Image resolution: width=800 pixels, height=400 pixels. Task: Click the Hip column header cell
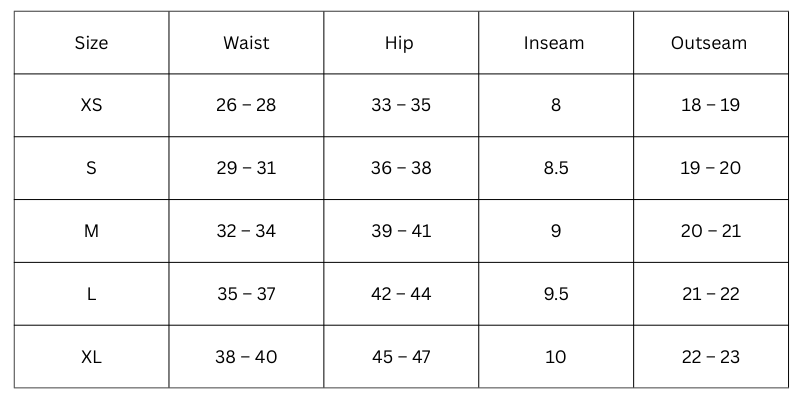(399, 43)
